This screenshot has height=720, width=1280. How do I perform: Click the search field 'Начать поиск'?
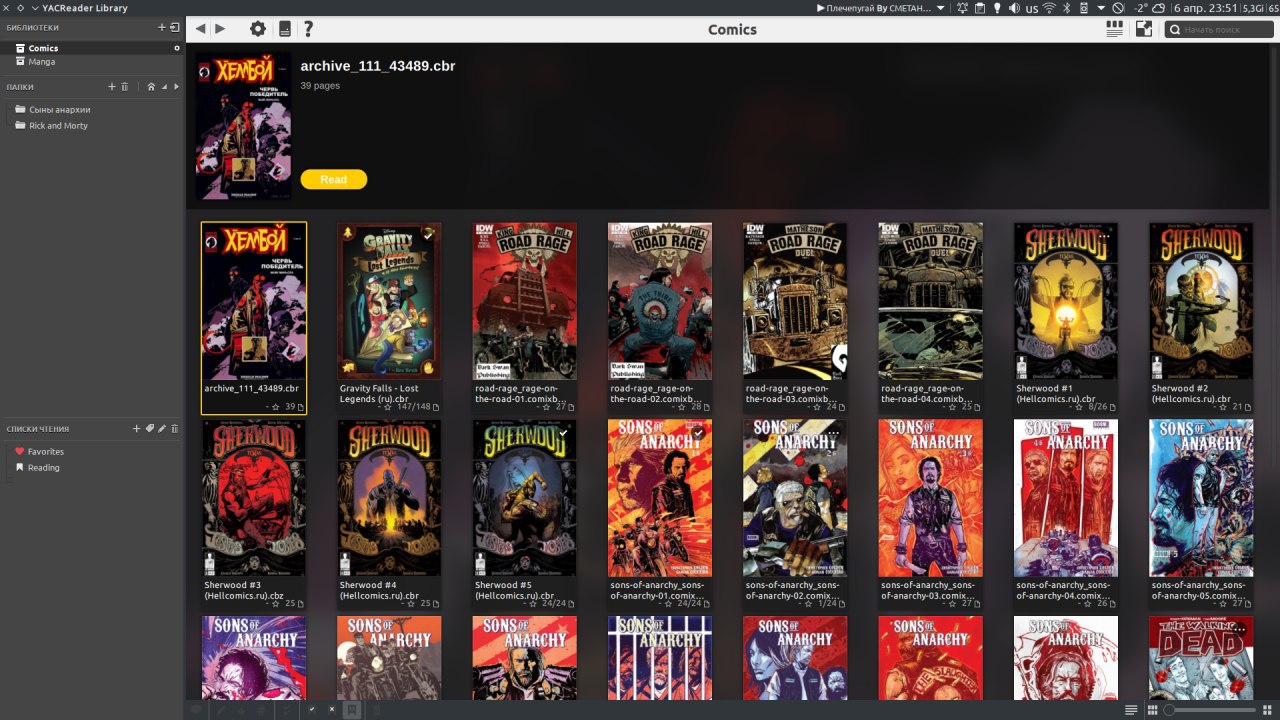pos(1218,30)
